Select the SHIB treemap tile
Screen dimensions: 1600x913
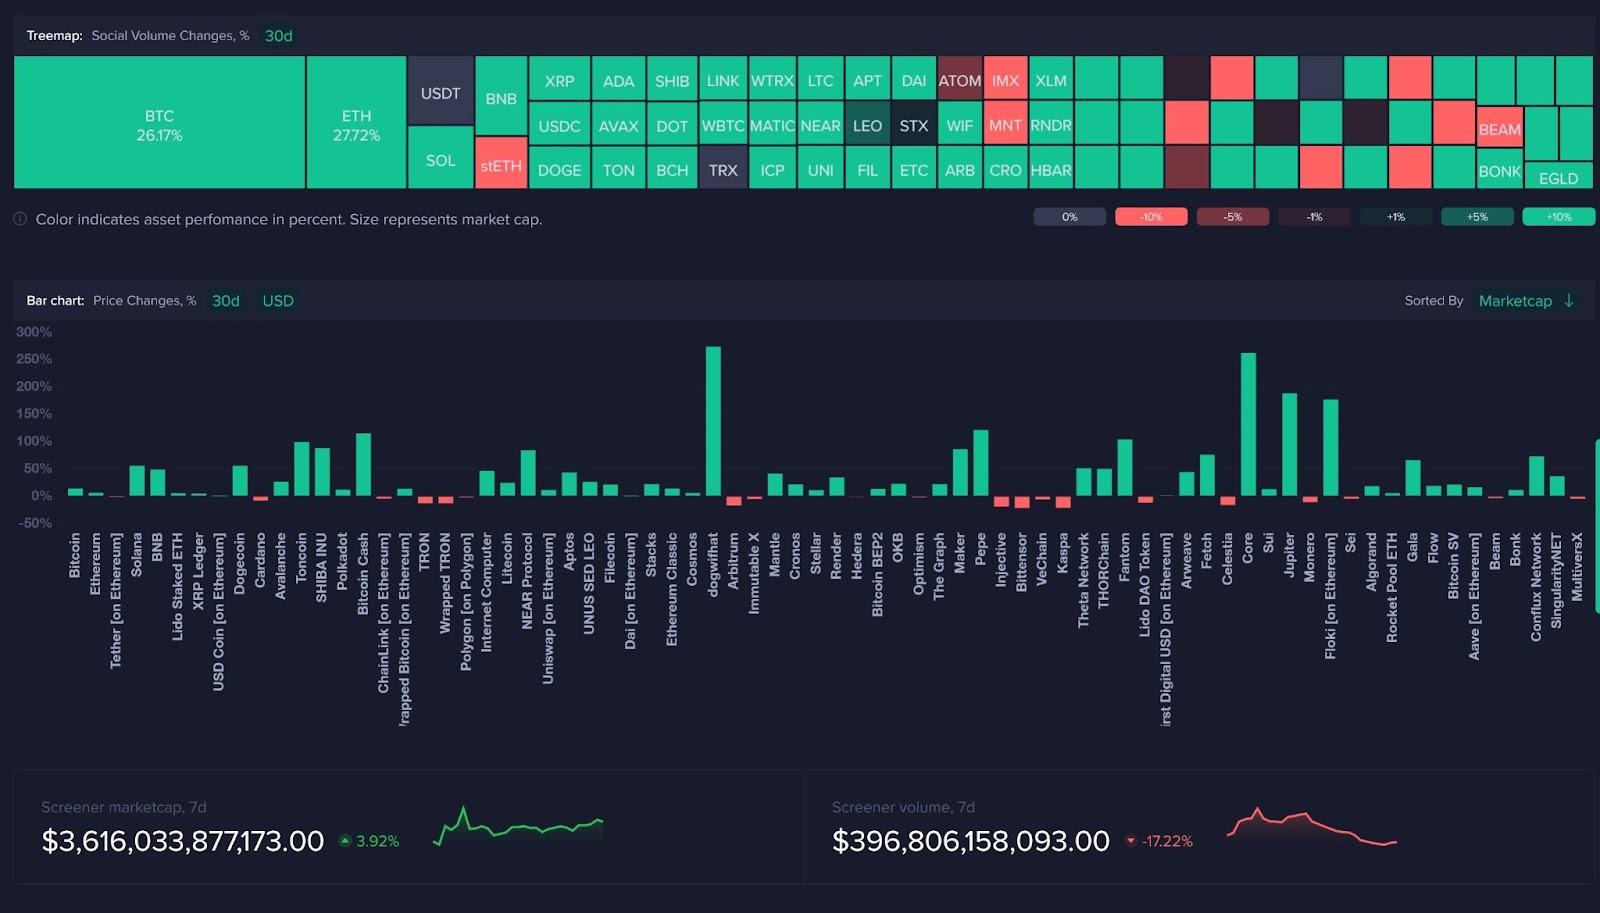672,77
